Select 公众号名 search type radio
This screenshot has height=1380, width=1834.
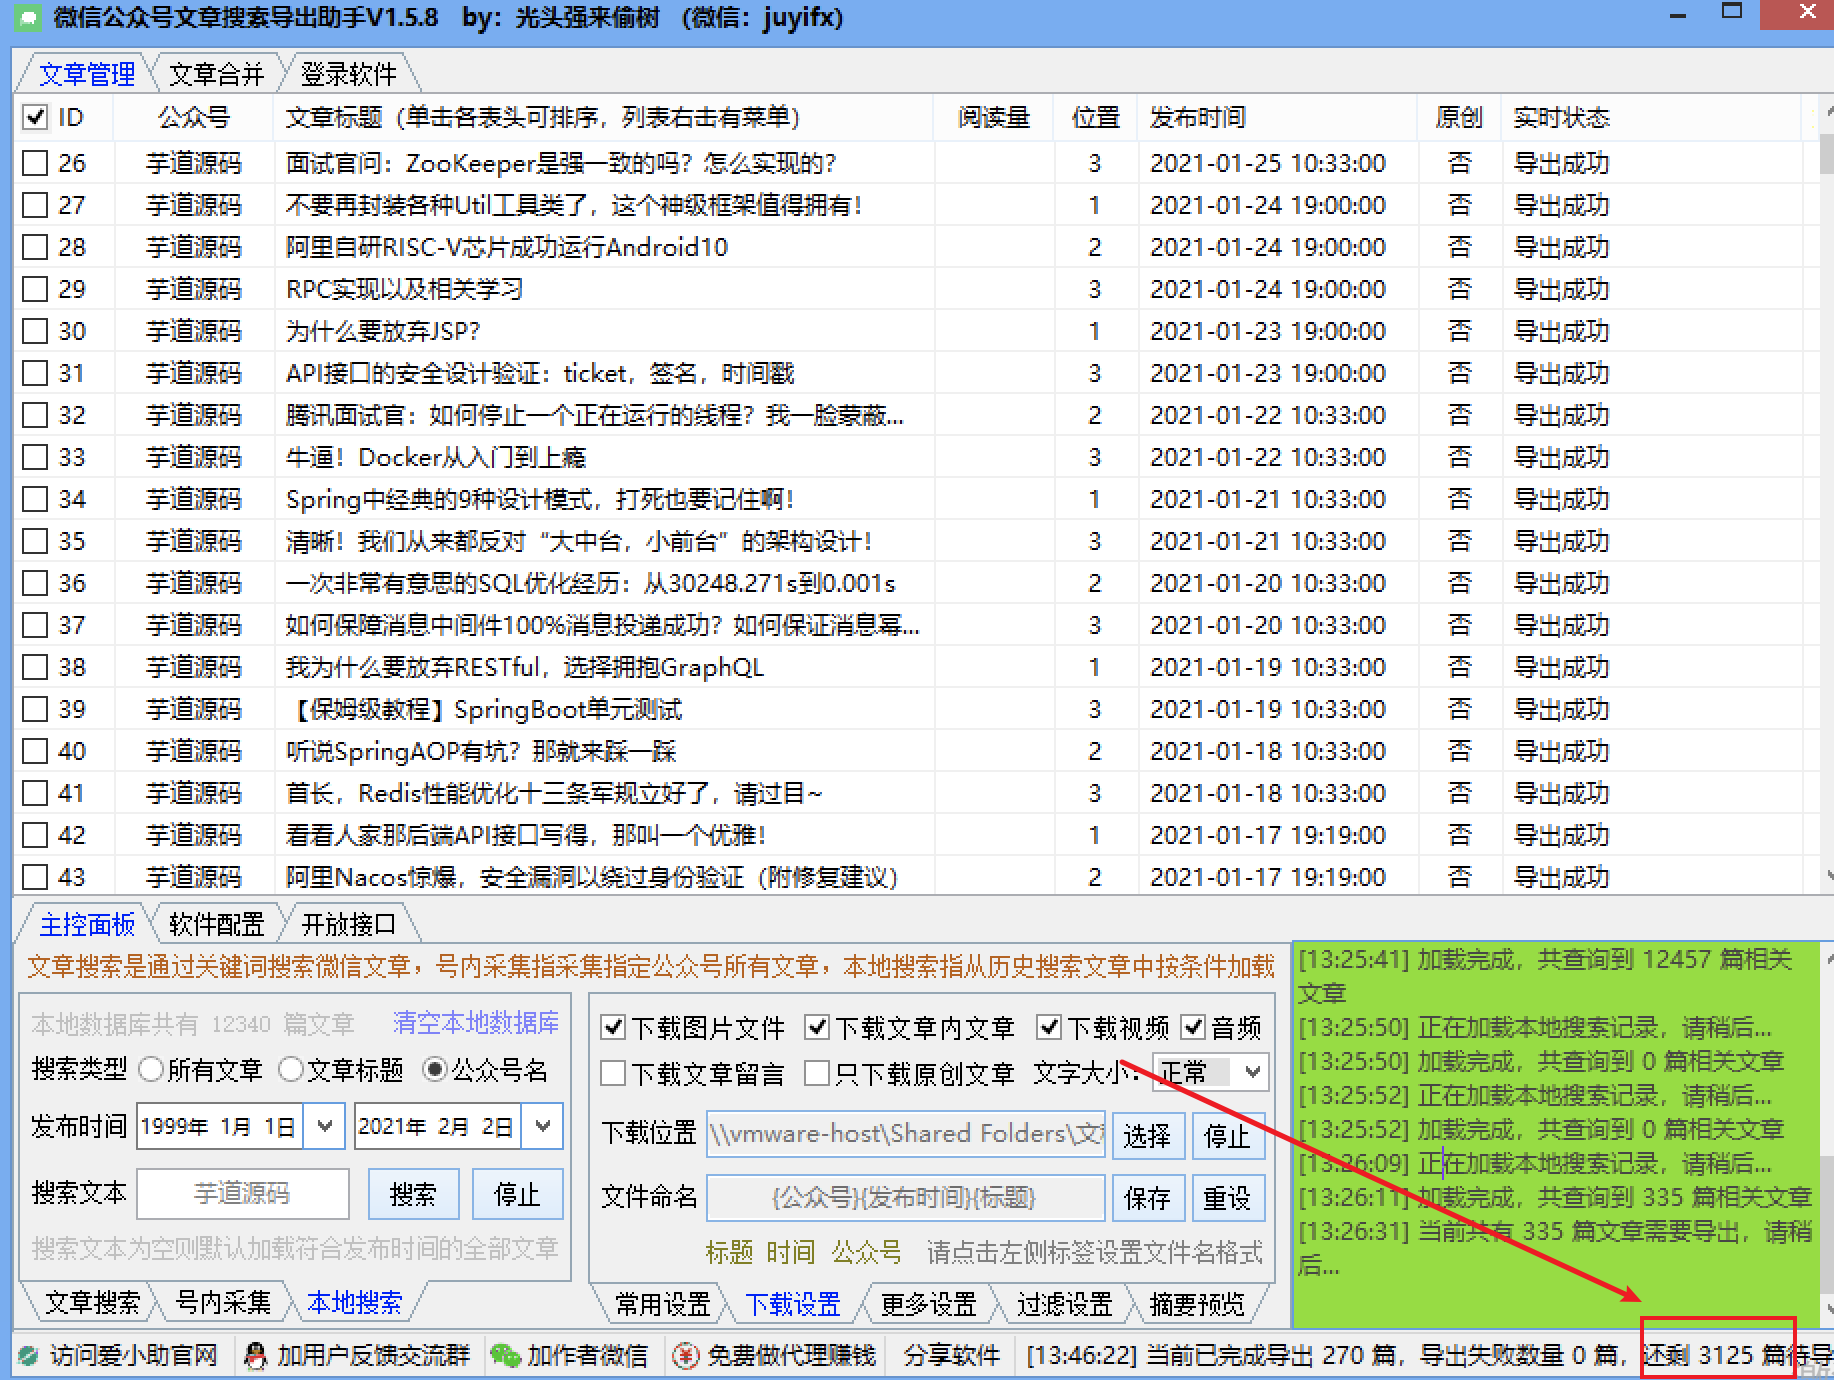[x=435, y=1070]
